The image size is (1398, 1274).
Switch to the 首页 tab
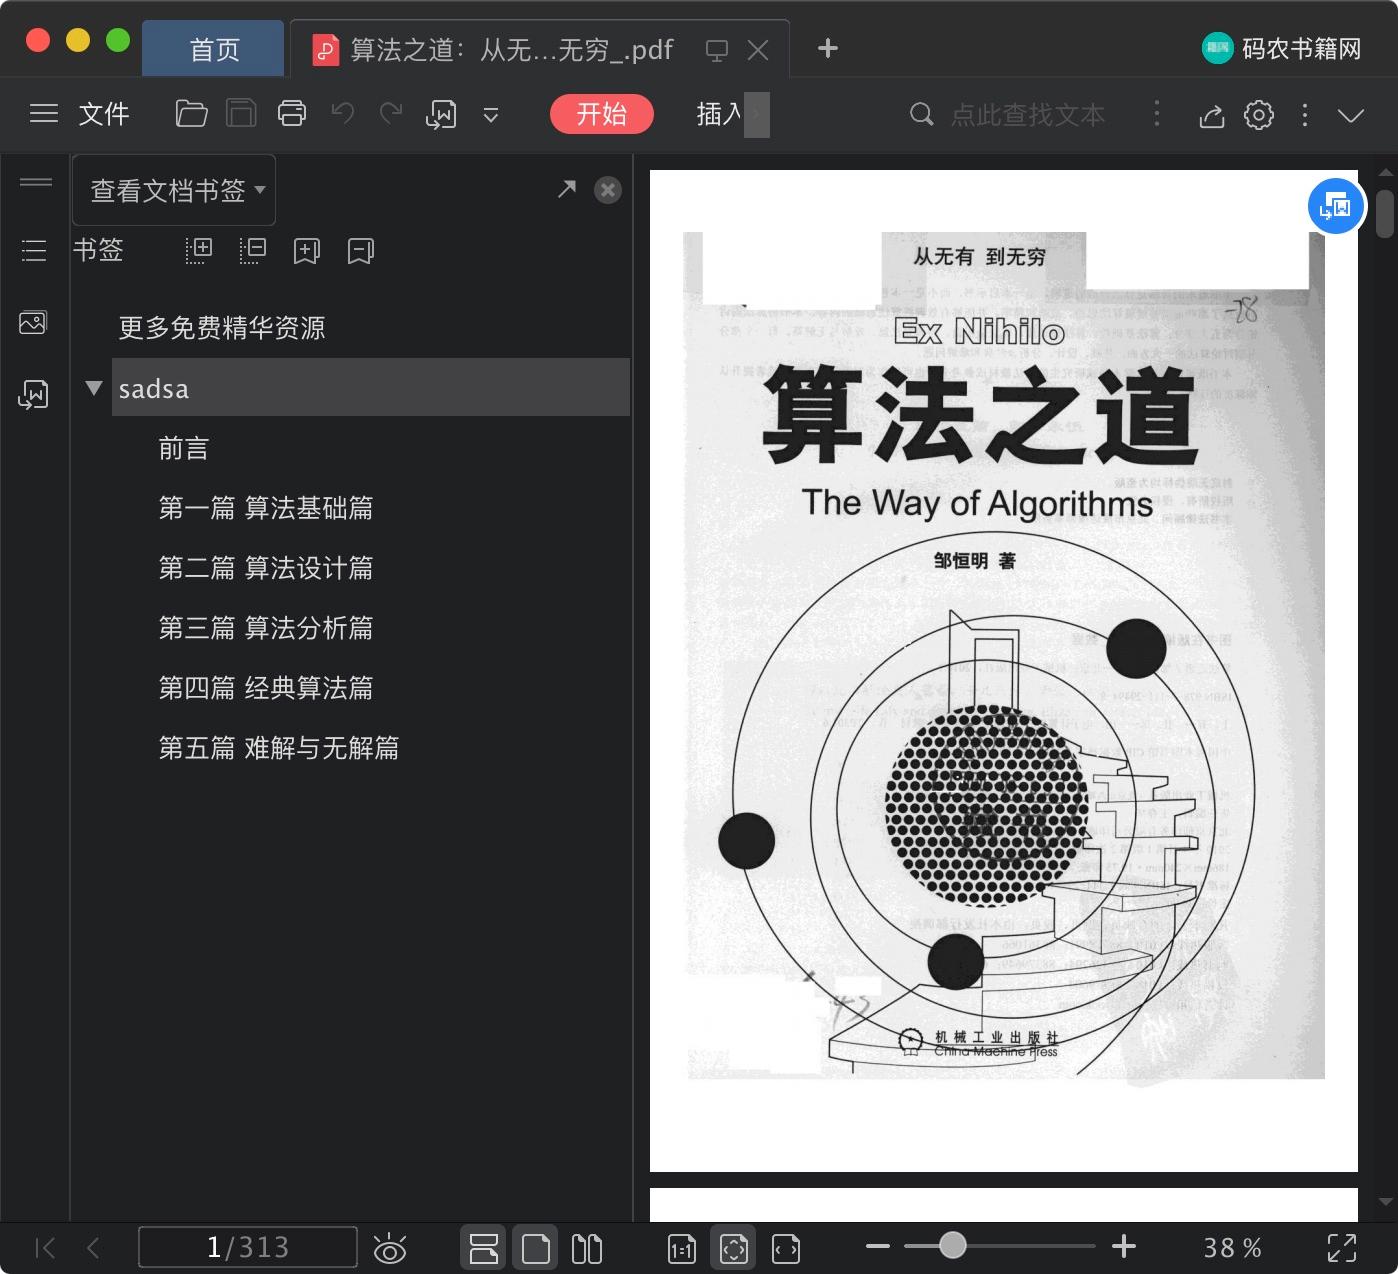pos(214,49)
